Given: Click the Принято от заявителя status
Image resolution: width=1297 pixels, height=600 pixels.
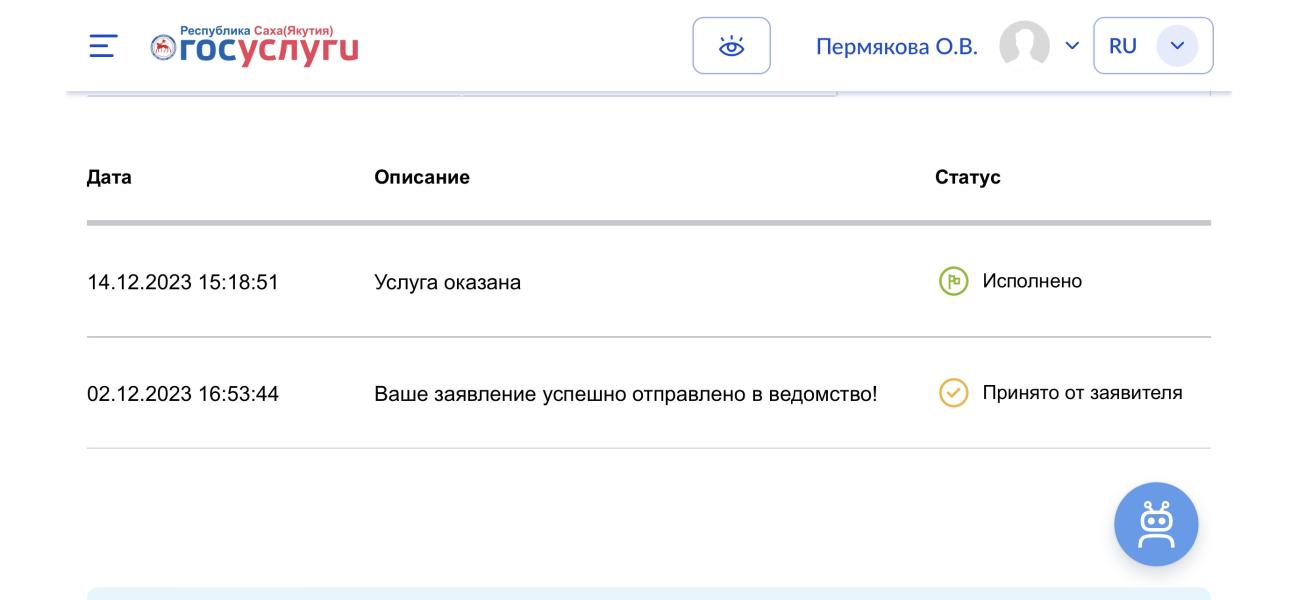Looking at the screenshot, I should point(1082,393).
